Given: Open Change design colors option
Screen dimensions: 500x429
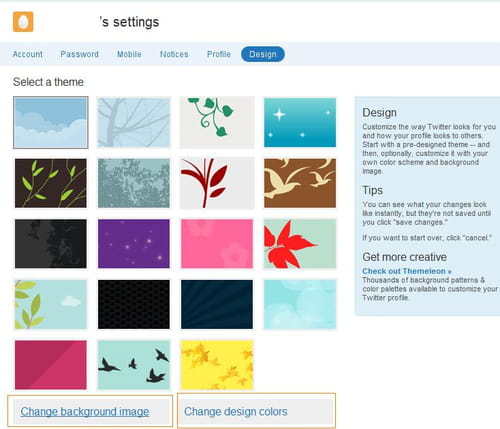Looking at the screenshot, I should click(x=236, y=412).
